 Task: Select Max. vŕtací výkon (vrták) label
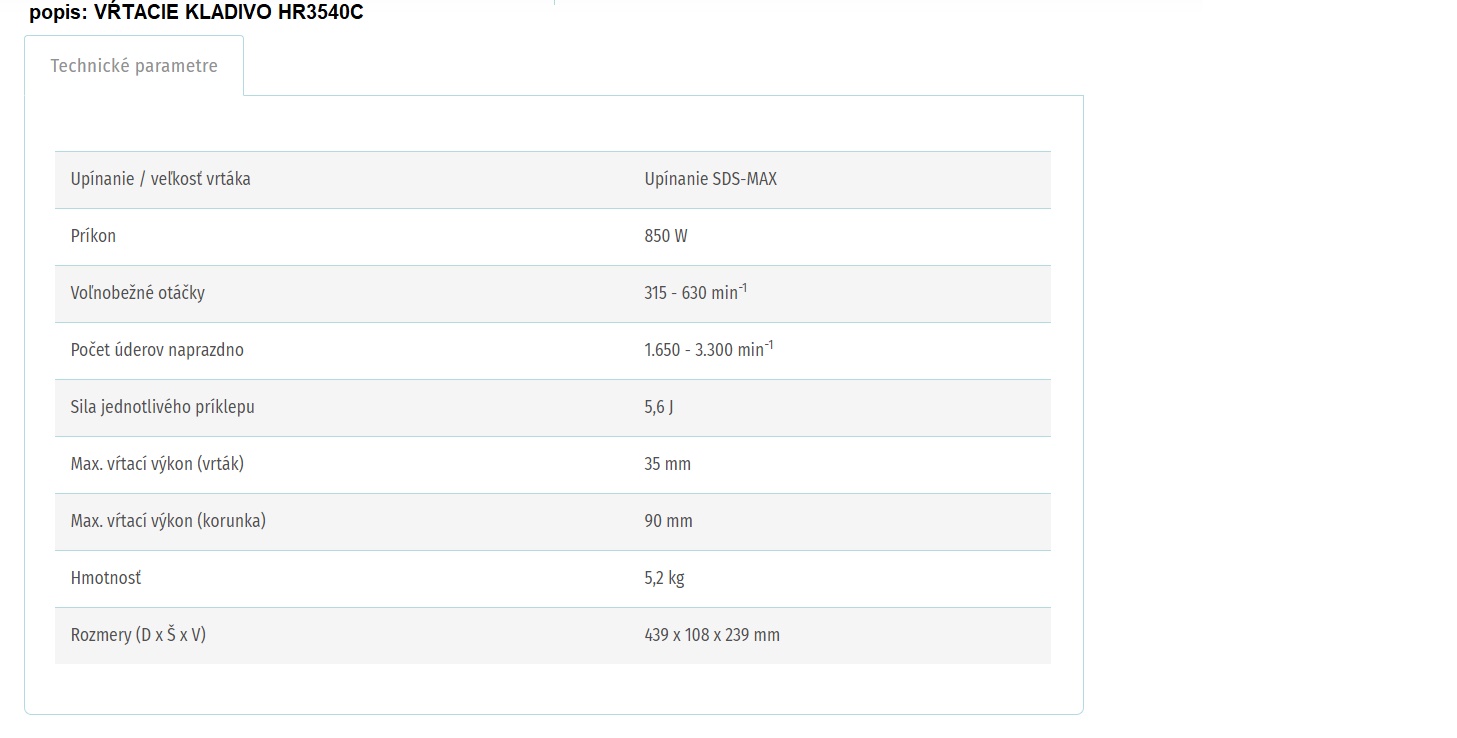[x=157, y=464]
